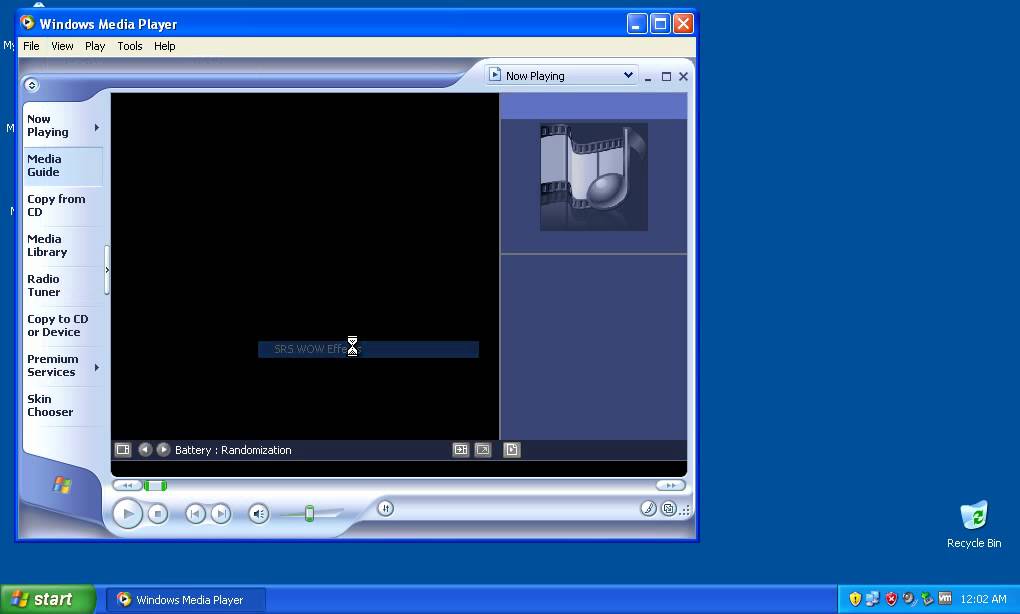1020x614 pixels.
Task: Click the rewind button on seek bar
Action: tap(128, 485)
